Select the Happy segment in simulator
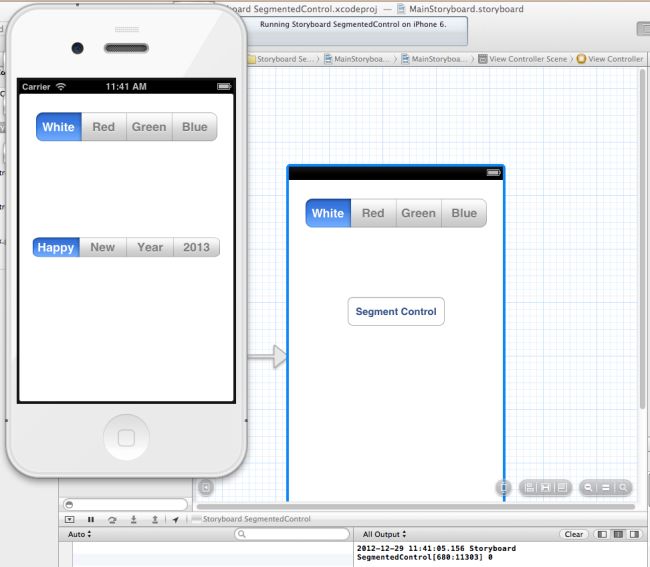 56,247
